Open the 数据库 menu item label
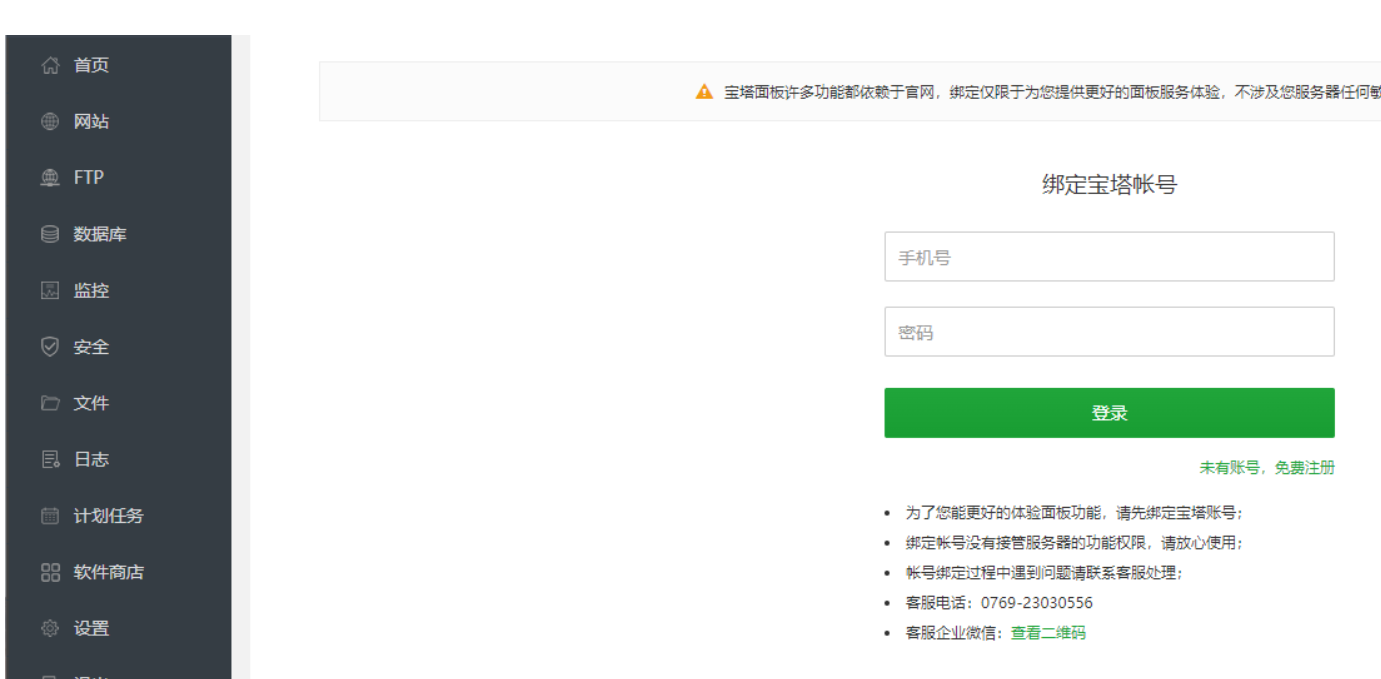Viewport: 1381px width, 679px height. pos(100,235)
